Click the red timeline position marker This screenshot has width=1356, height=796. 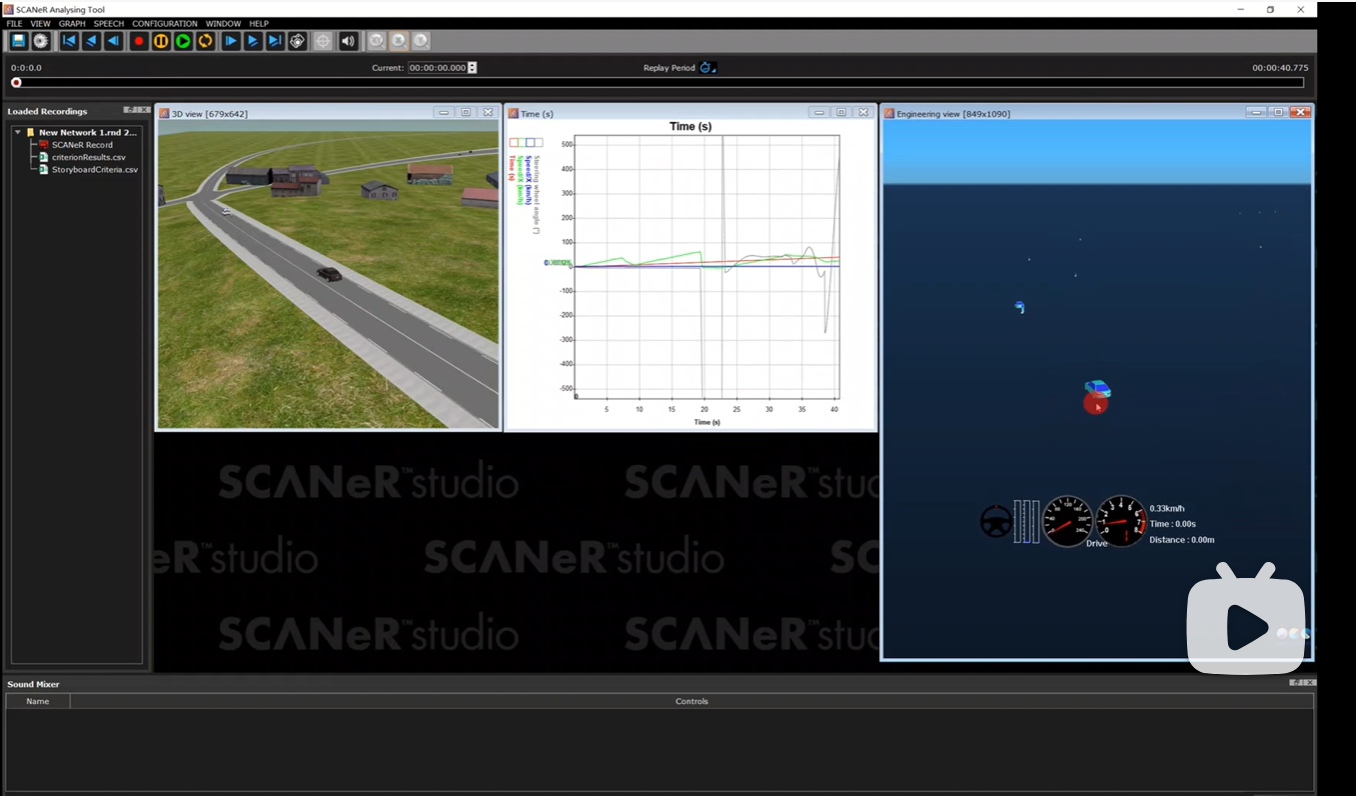pyautogui.click(x=16, y=83)
